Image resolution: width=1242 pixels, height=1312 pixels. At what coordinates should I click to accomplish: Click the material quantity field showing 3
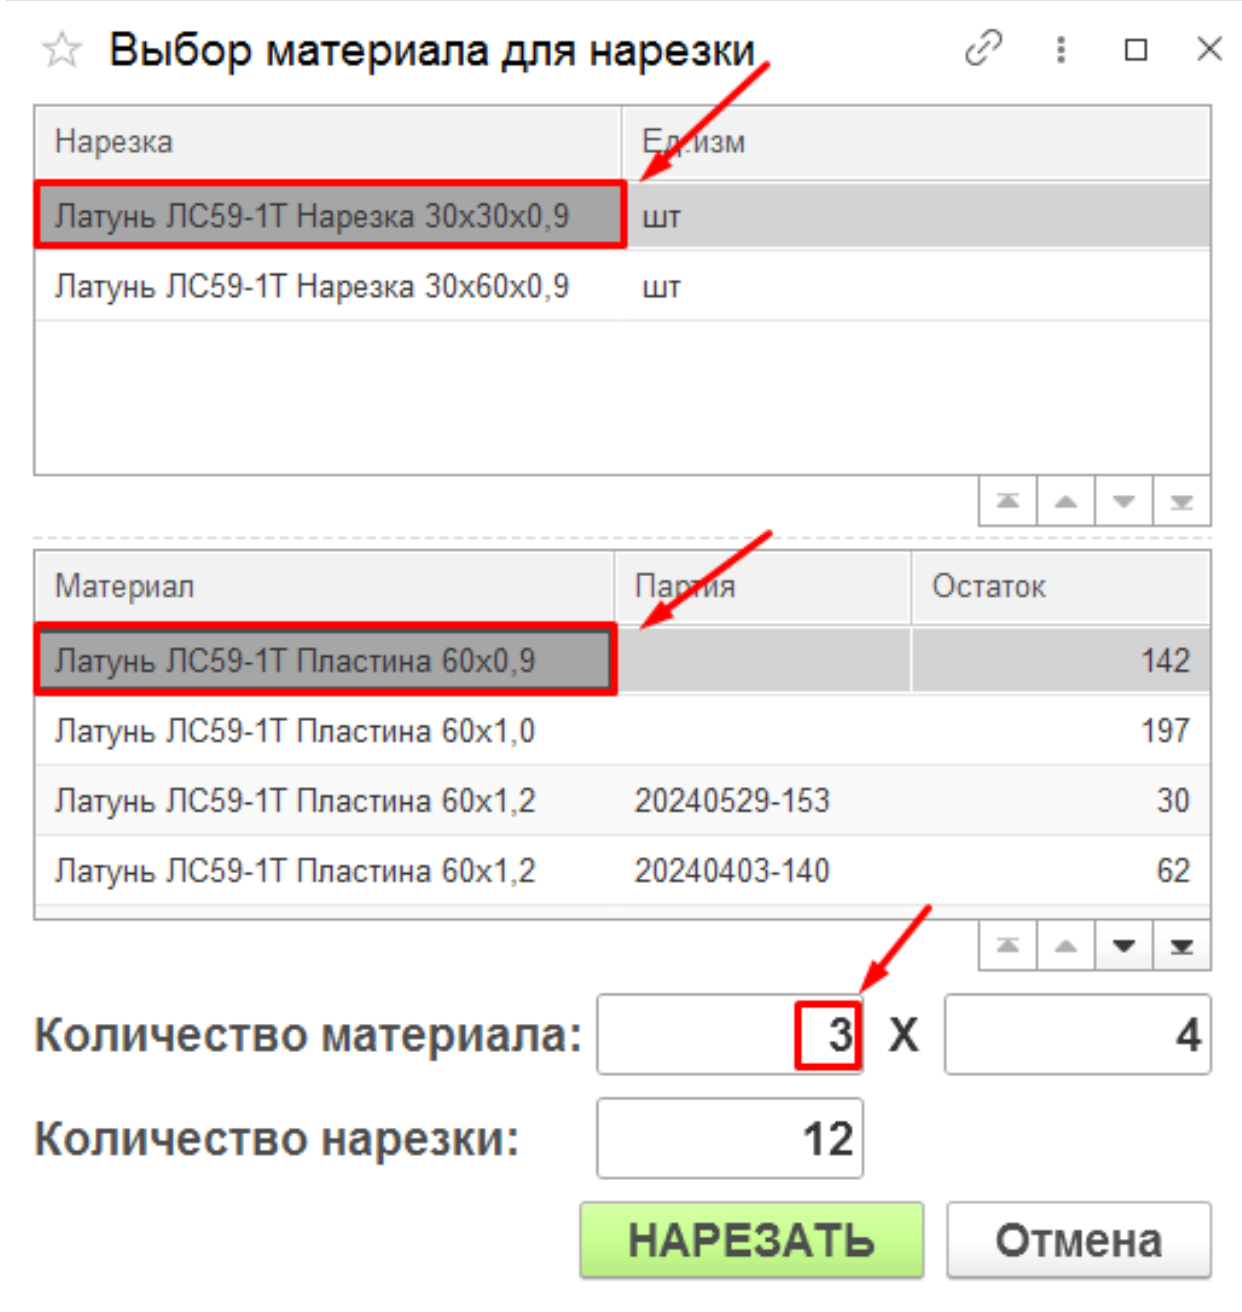click(729, 1034)
